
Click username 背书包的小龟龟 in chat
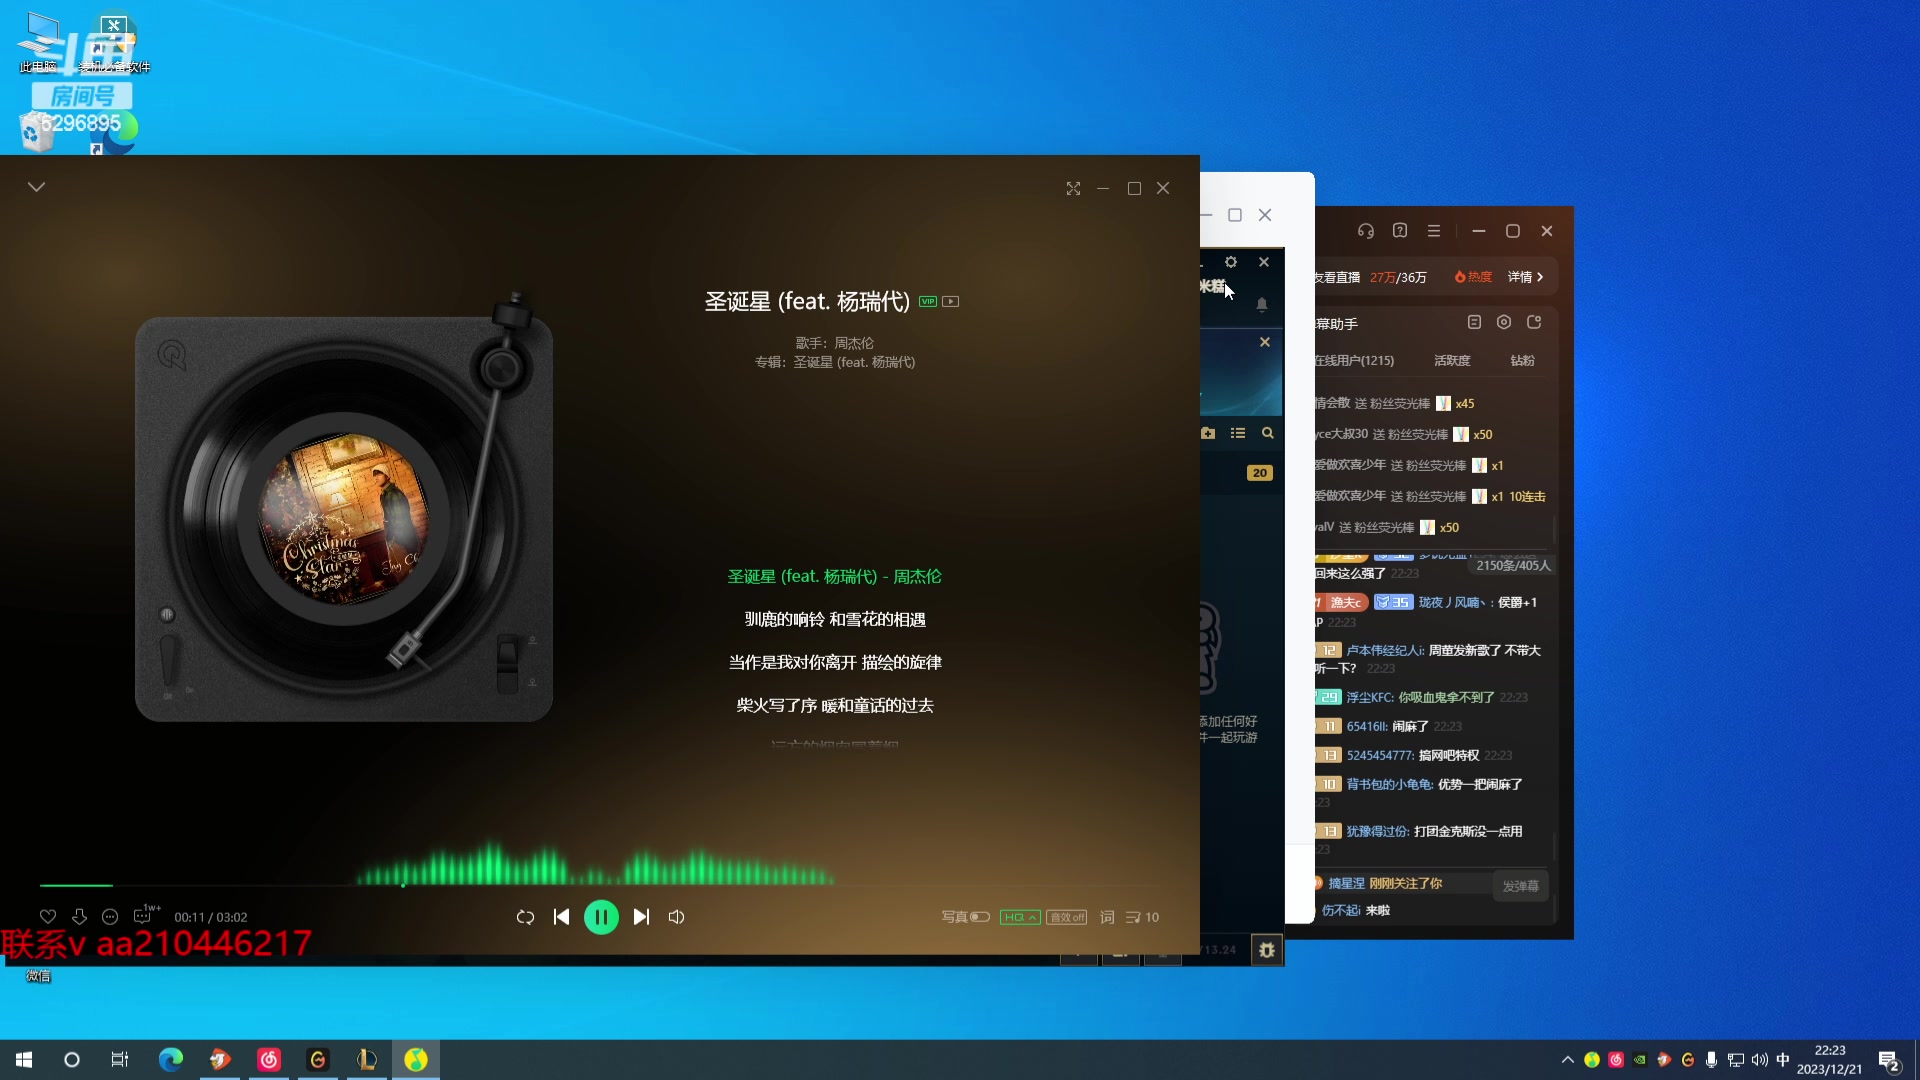(1390, 784)
